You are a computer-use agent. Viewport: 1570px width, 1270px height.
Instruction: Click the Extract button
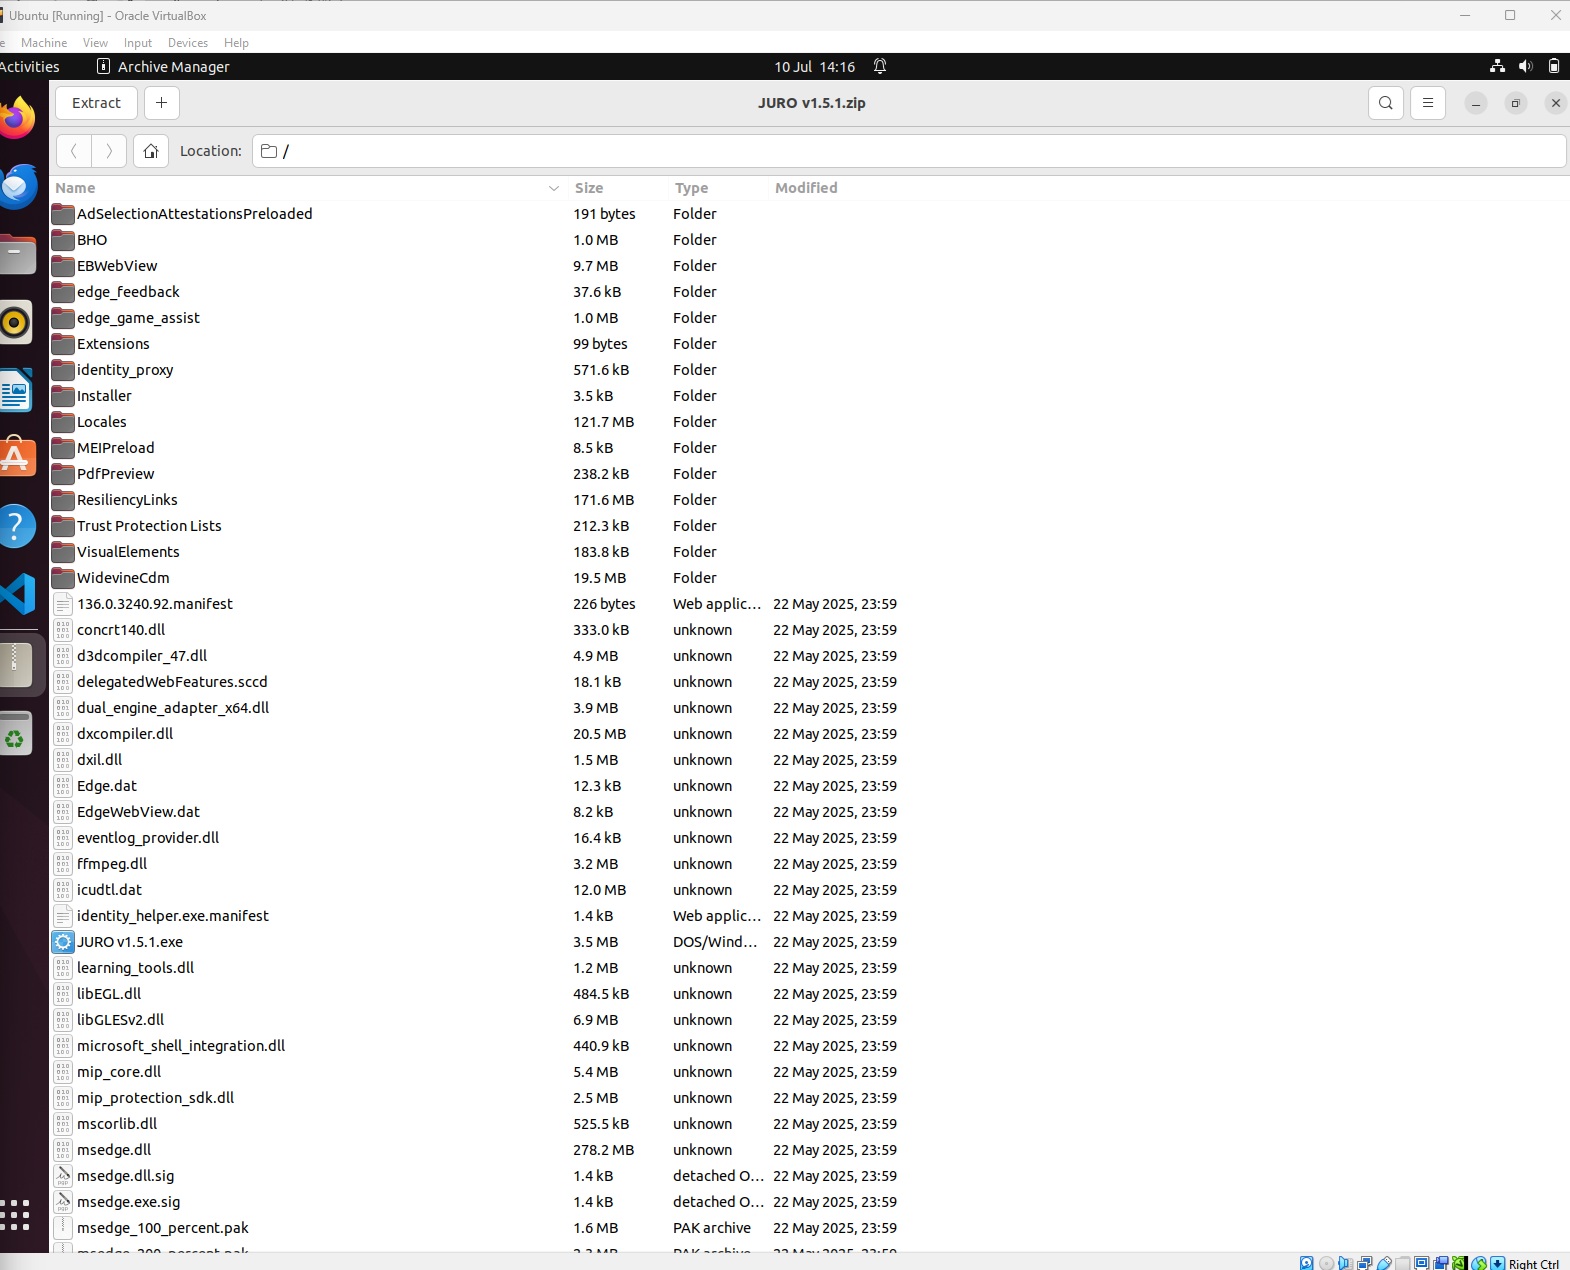[x=96, y=103]
